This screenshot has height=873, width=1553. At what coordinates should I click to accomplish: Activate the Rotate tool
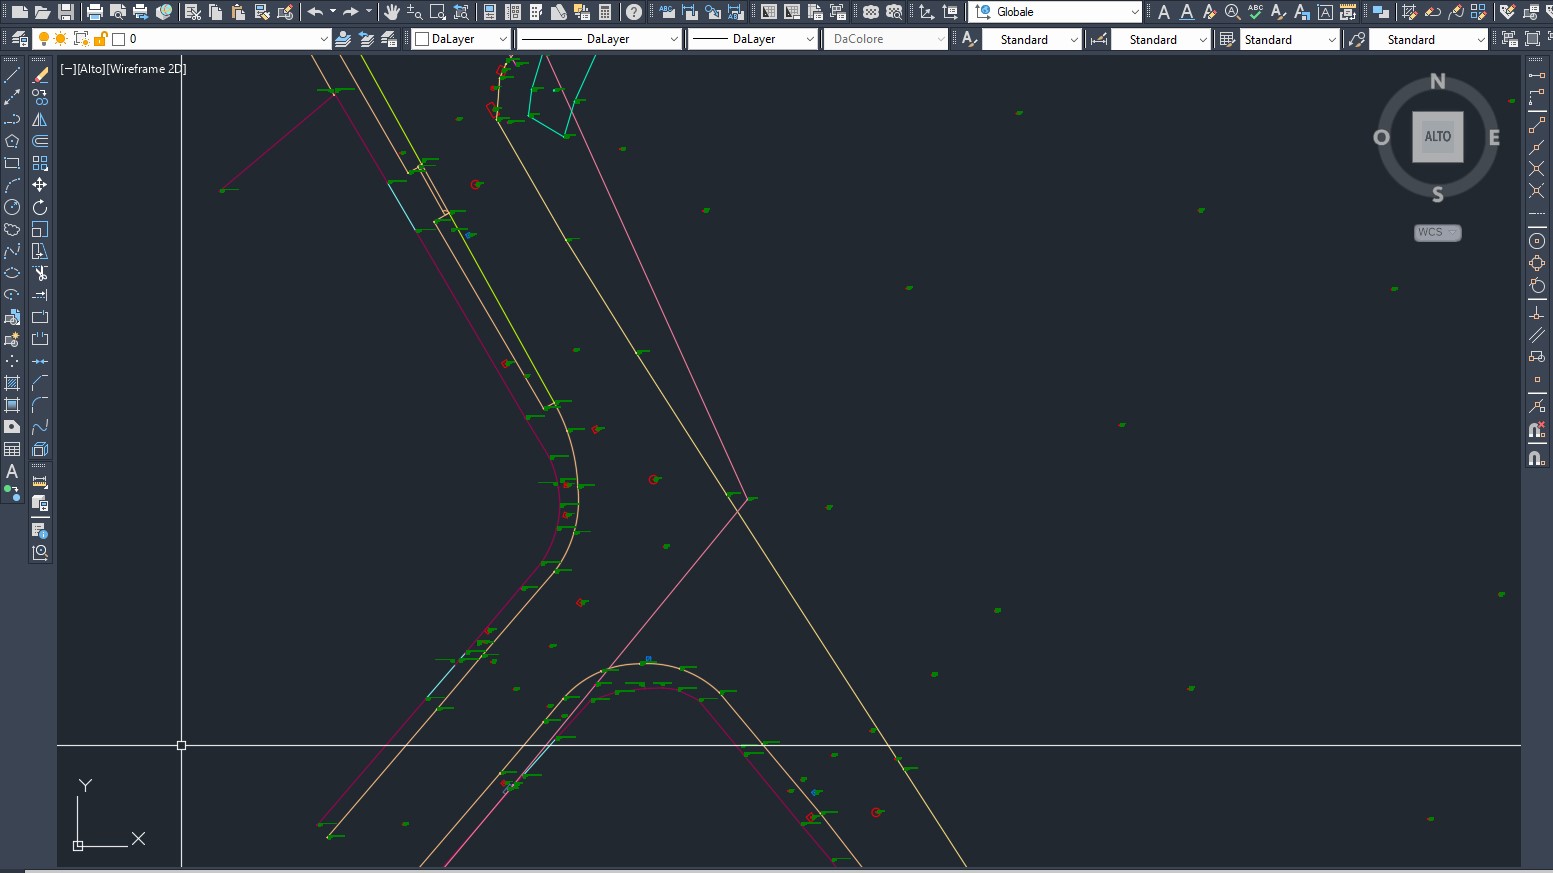point(40,207)
